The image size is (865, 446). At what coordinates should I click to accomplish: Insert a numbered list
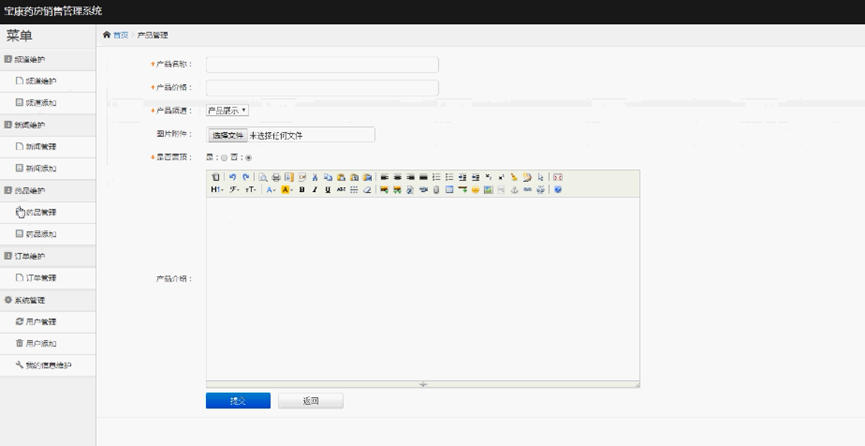coord(436,177)
